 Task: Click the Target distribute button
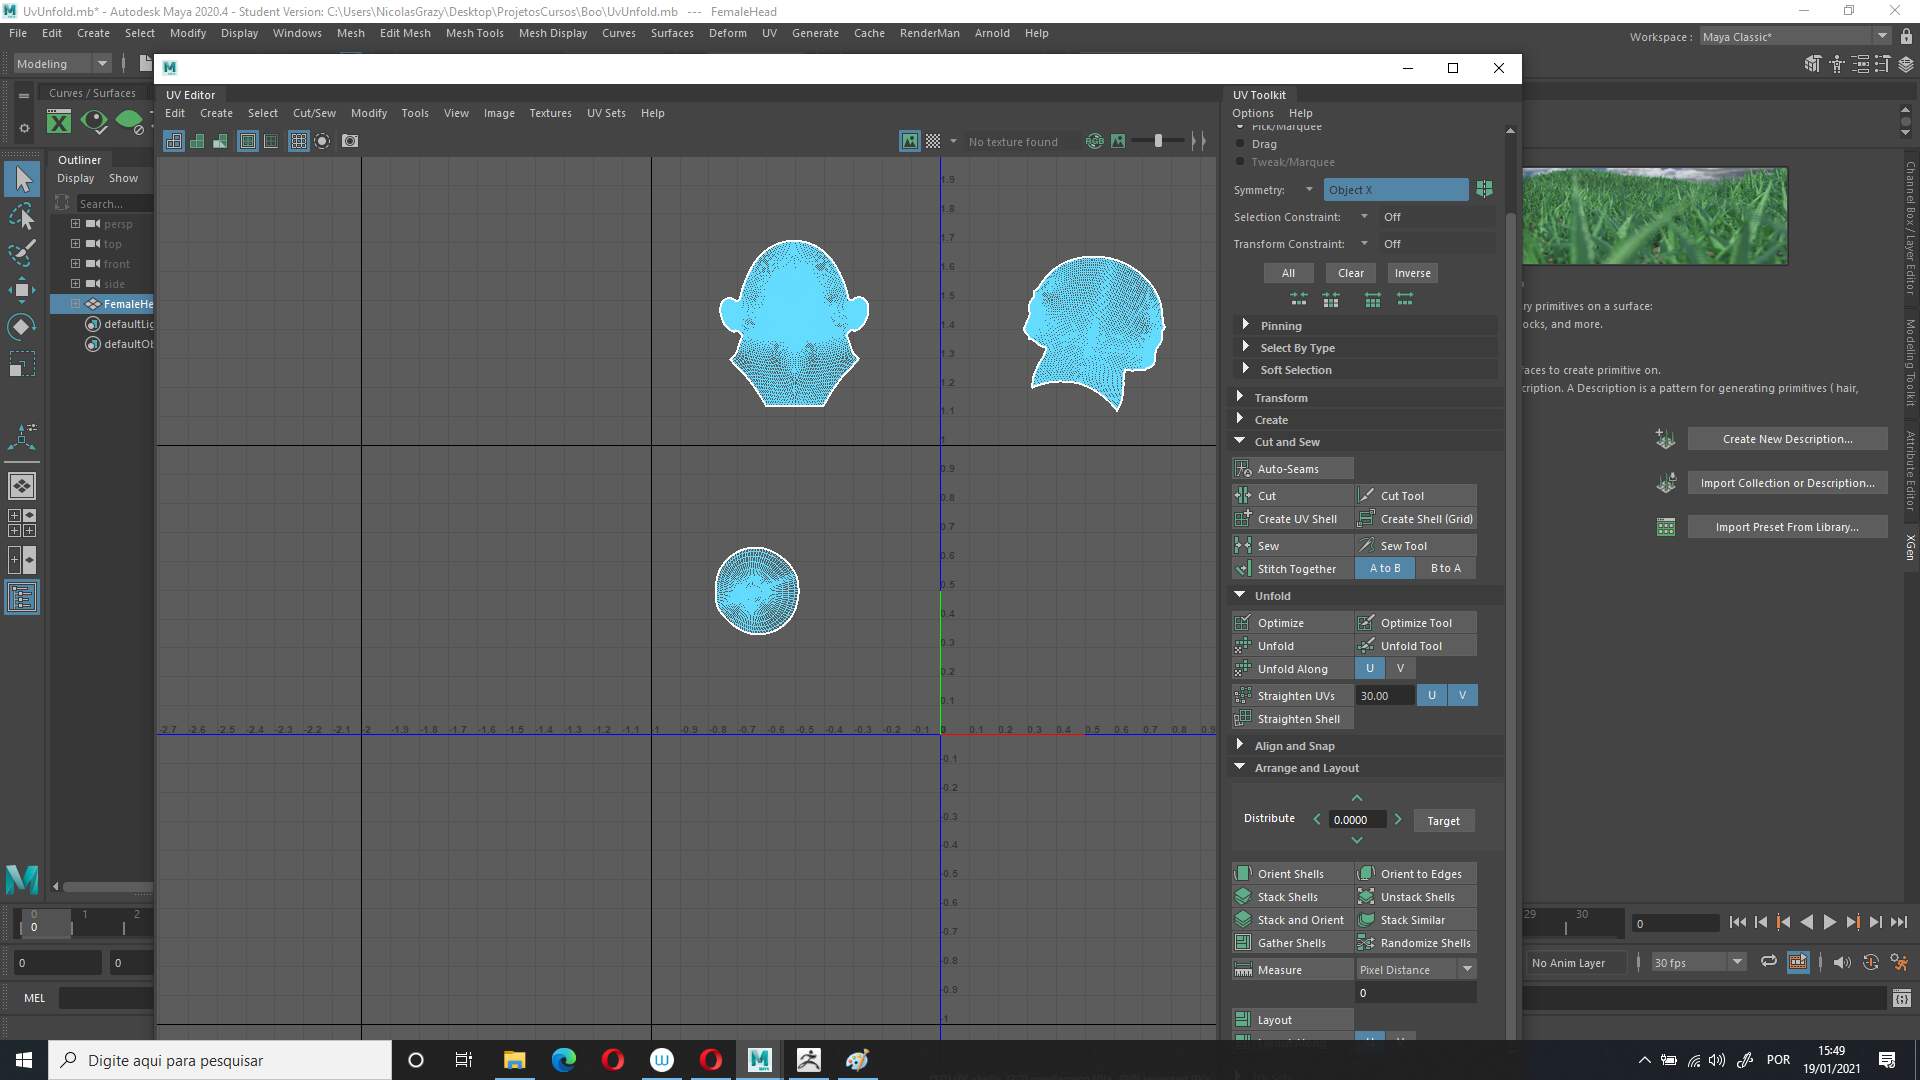1443,820
